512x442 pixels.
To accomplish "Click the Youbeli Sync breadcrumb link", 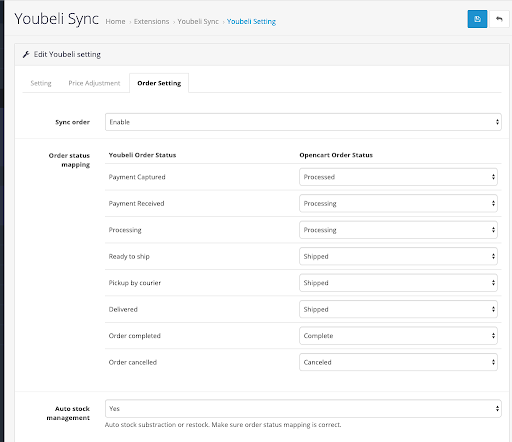I will point(198,21).
